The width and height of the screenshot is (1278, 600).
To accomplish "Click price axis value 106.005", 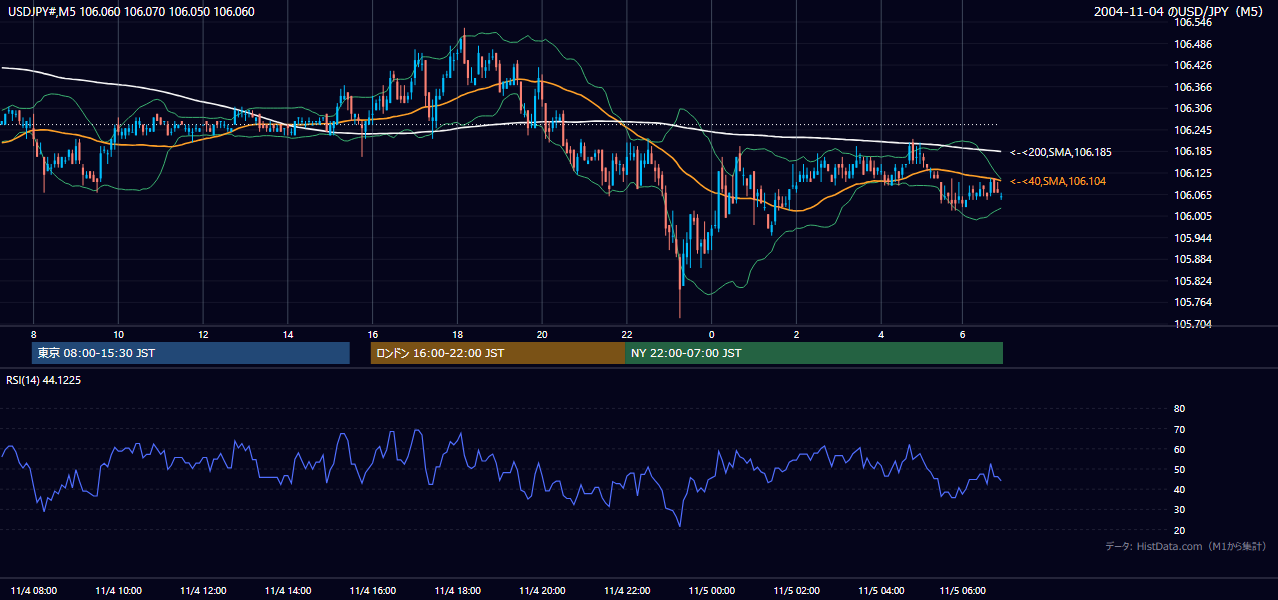I will click(x=1194, y=216).
